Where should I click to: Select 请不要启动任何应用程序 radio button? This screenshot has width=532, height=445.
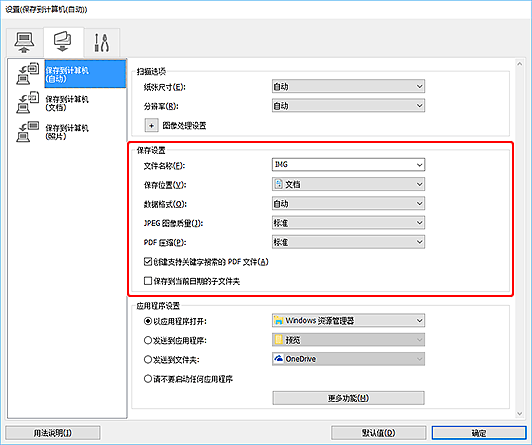[148, 379]
